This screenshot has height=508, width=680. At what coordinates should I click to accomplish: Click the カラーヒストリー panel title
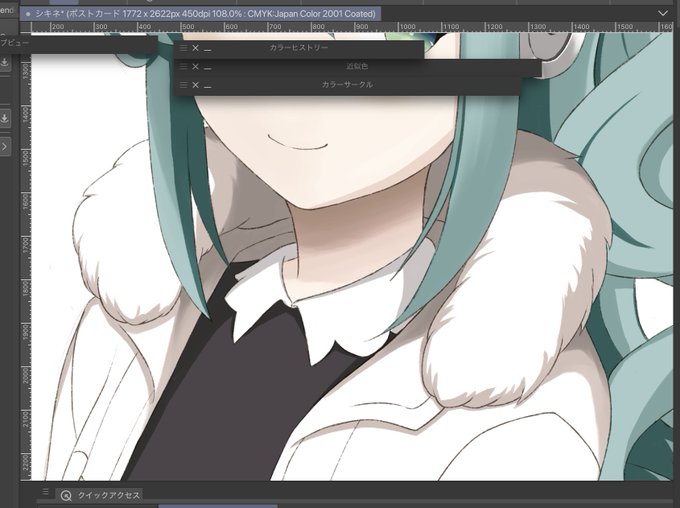299,48
